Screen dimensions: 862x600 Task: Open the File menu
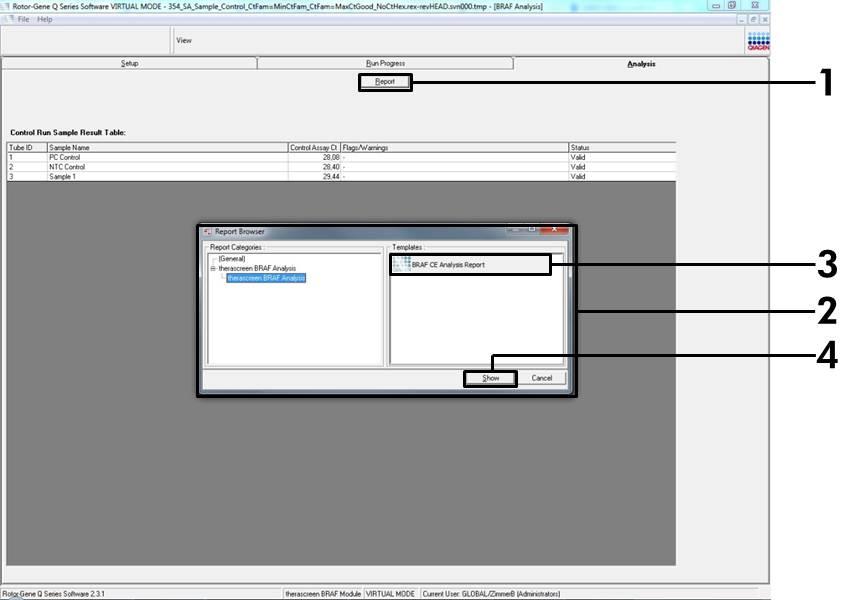pos(23,19)
